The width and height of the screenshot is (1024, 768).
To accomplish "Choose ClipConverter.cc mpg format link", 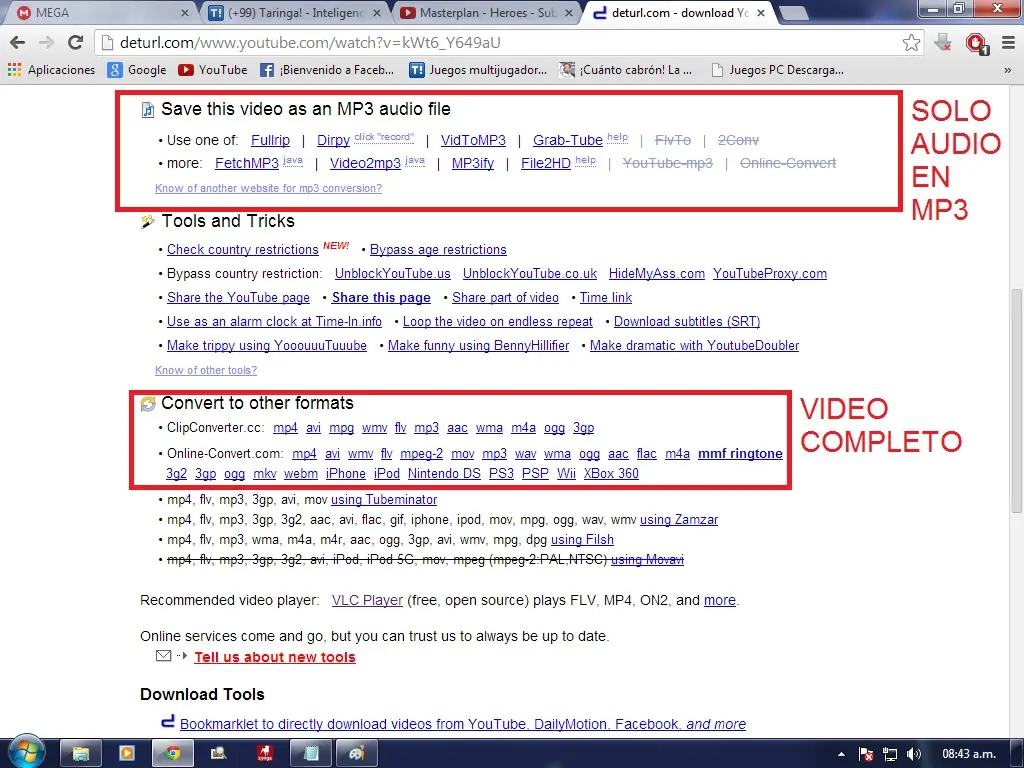I will [x=342, y=428].
